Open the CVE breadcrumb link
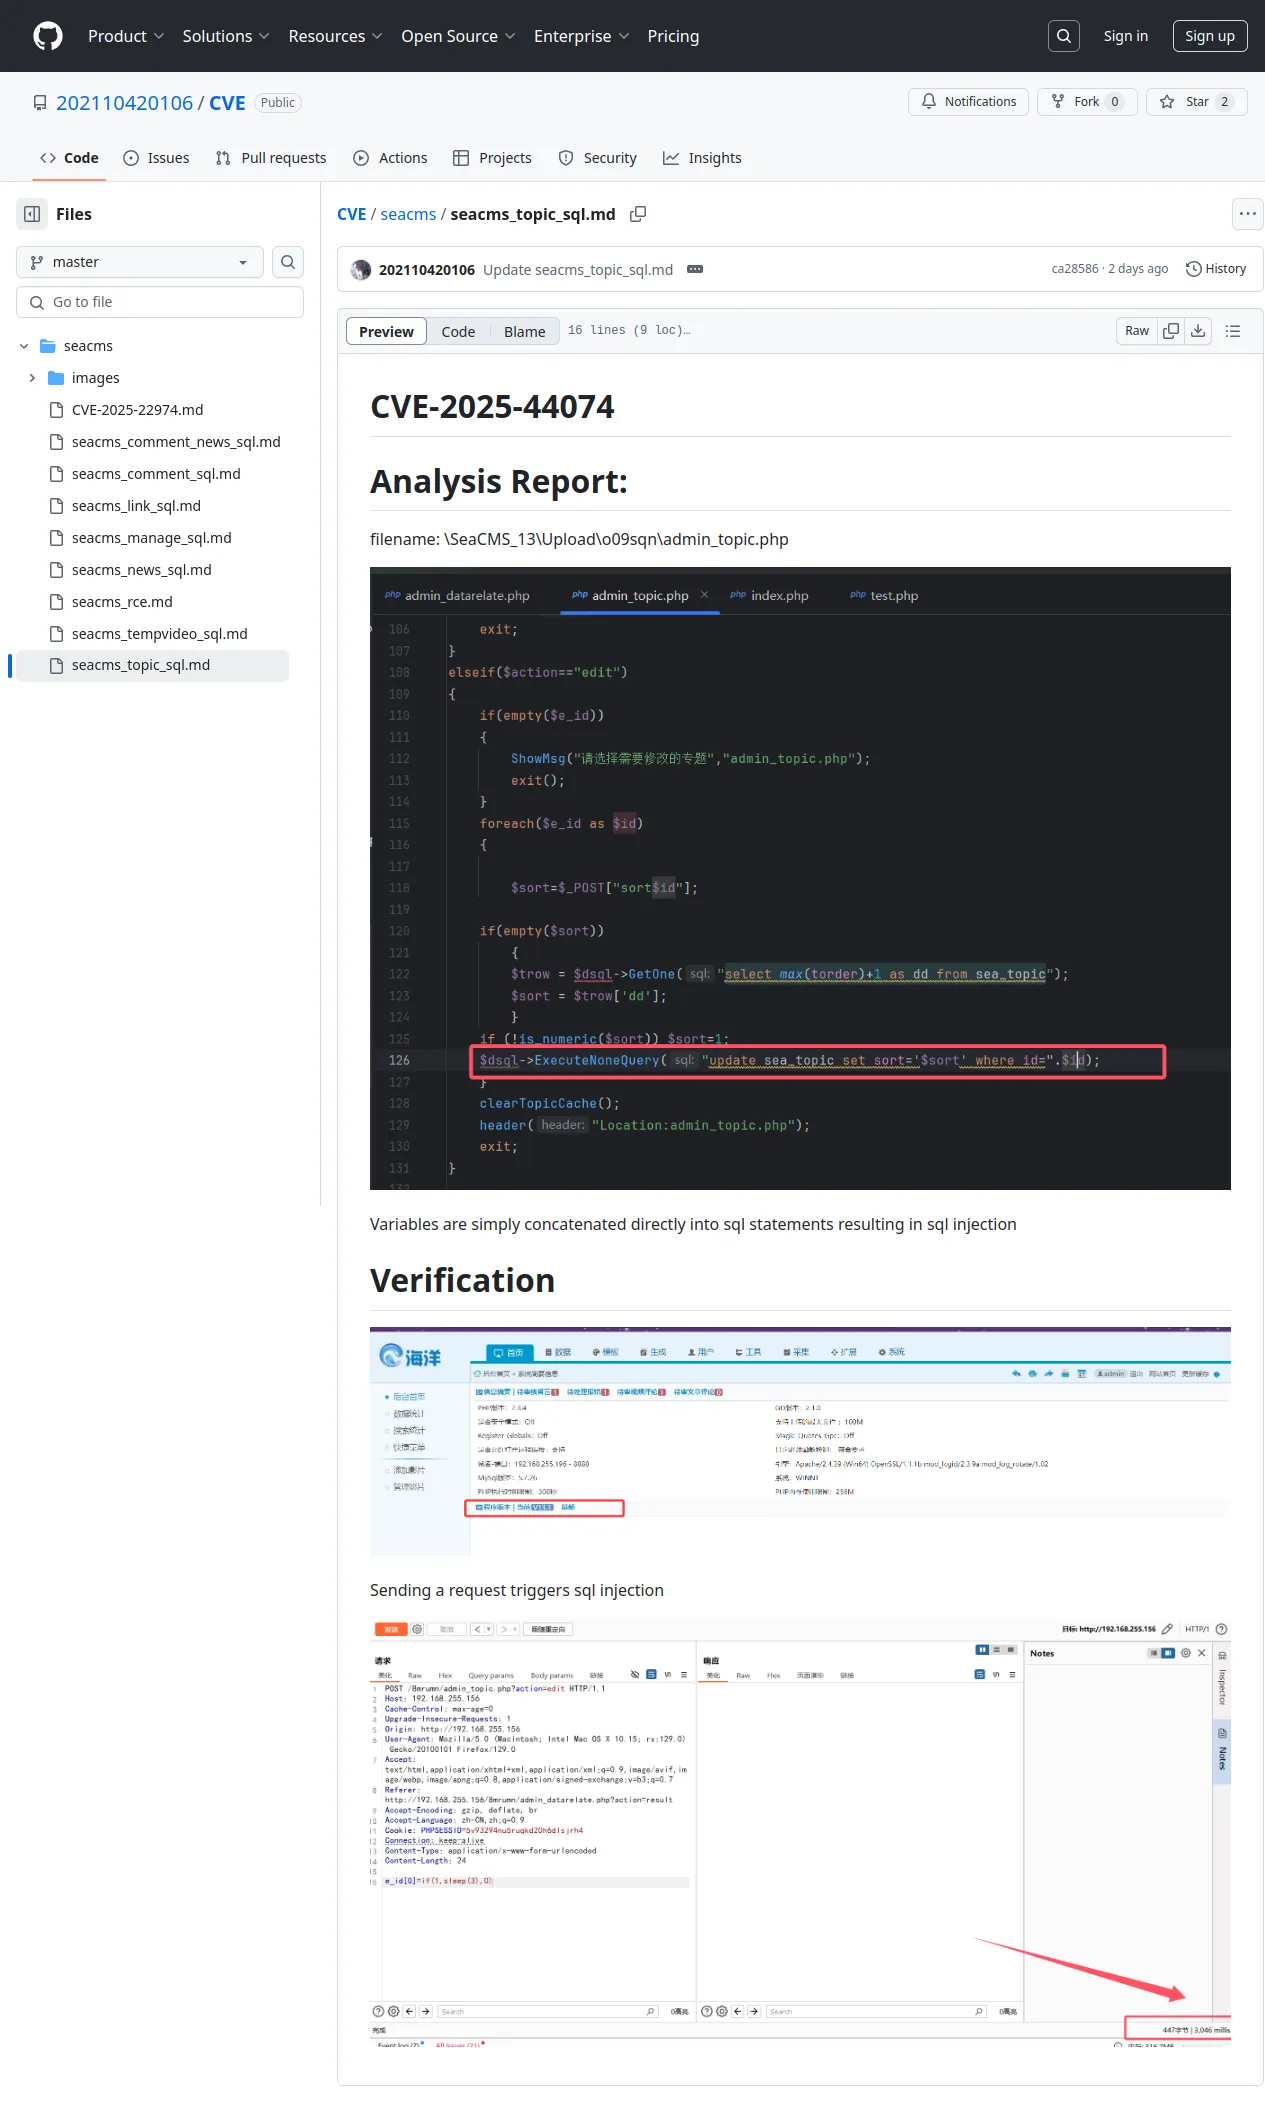 352,214
